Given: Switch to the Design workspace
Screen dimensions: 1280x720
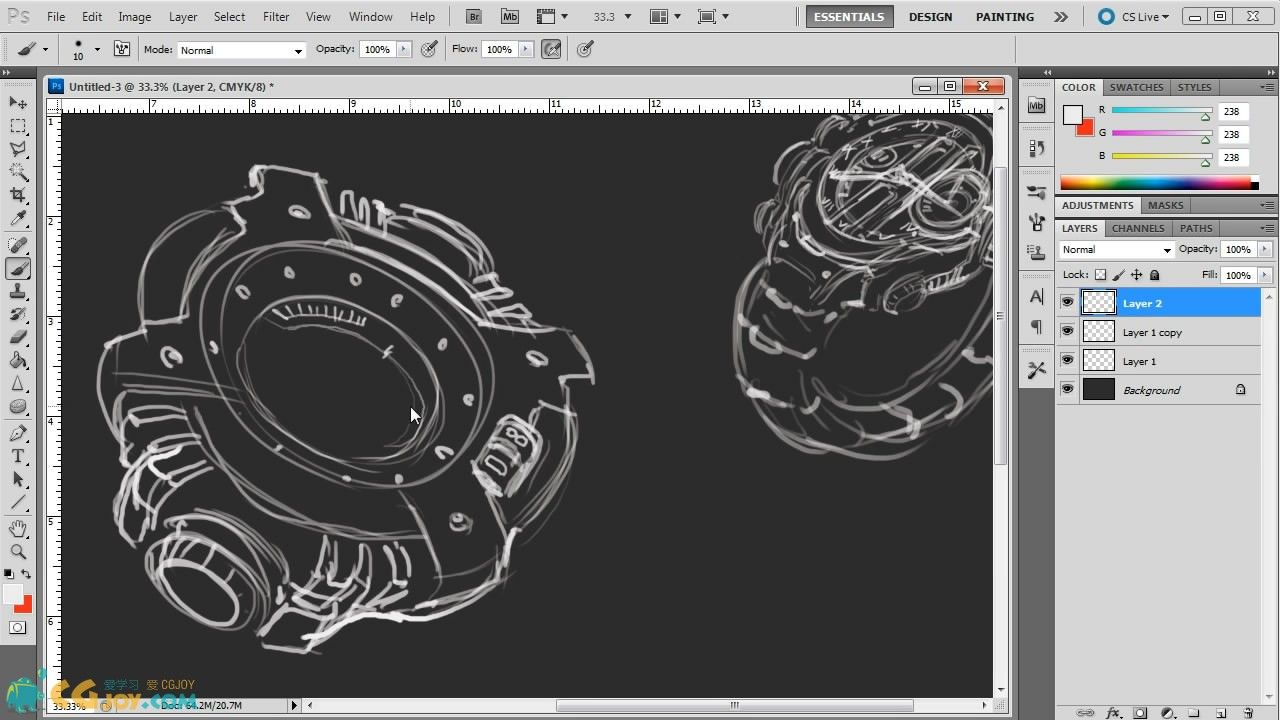Looking at the screenshot, I should 930,17.
